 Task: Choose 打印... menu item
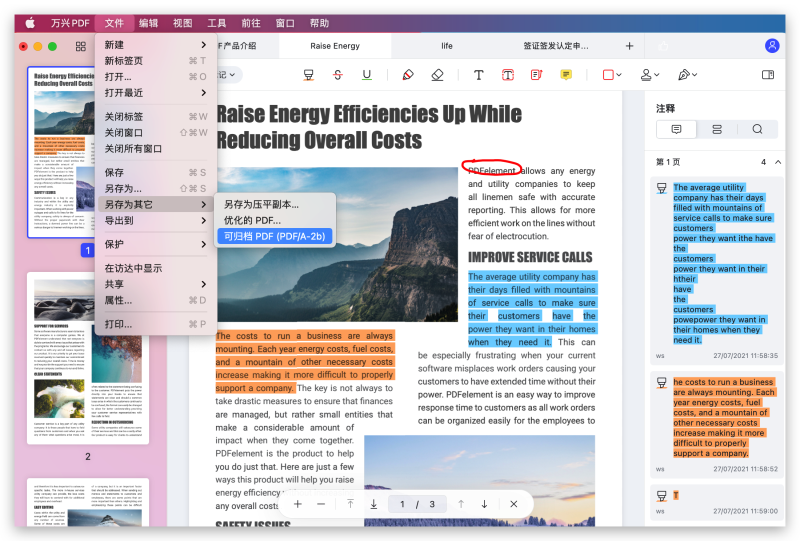(156, 324)
